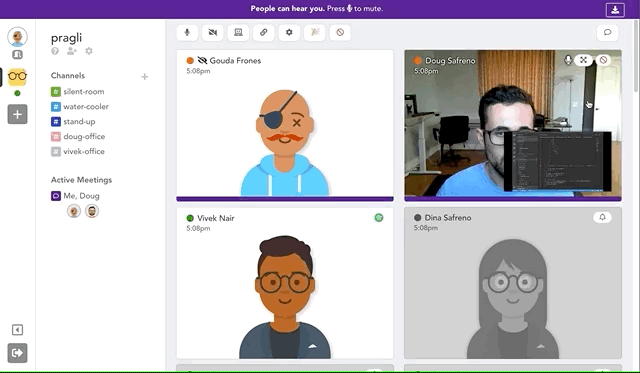Ring the bell on Dina Safreno's card
The image size is (640, 373).
pyautogui.click(x=602, y=217)
